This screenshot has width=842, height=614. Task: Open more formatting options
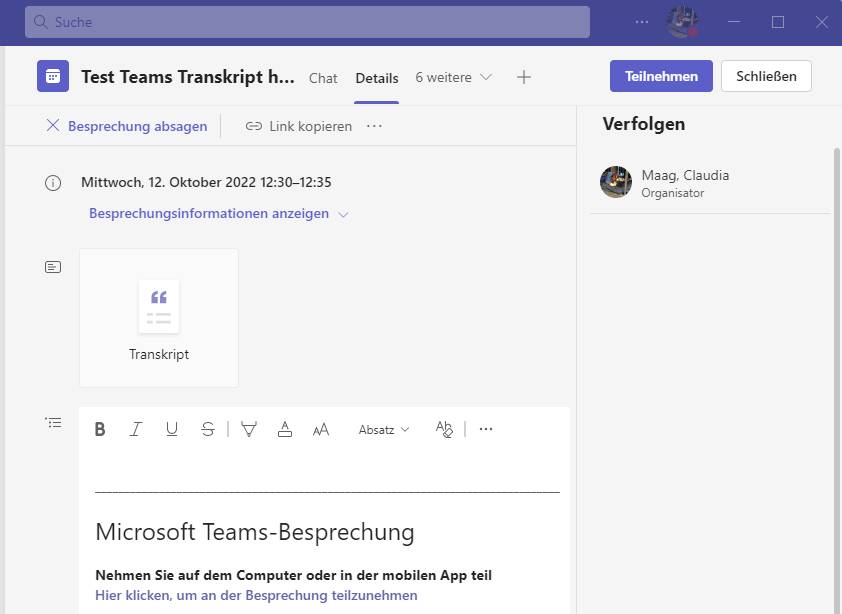click(486, 429)
